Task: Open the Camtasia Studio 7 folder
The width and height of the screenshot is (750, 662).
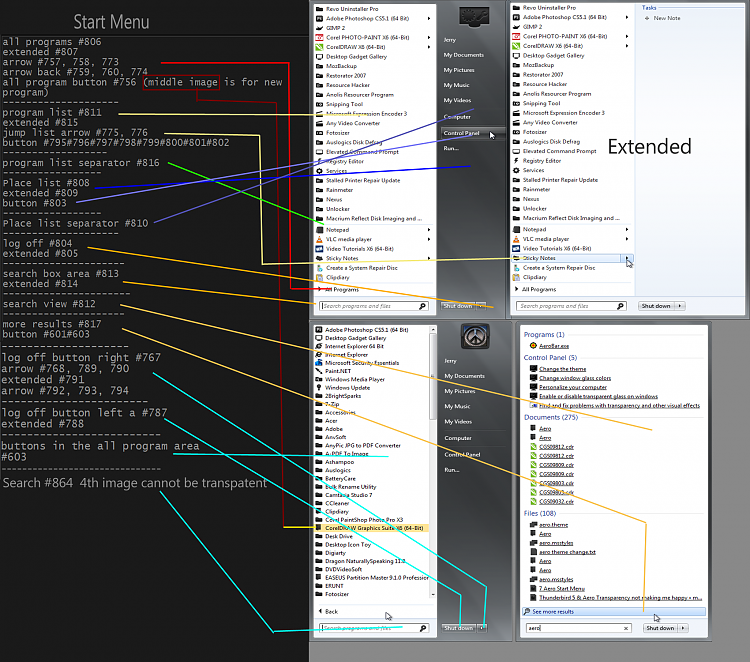Action: [343, 495]
